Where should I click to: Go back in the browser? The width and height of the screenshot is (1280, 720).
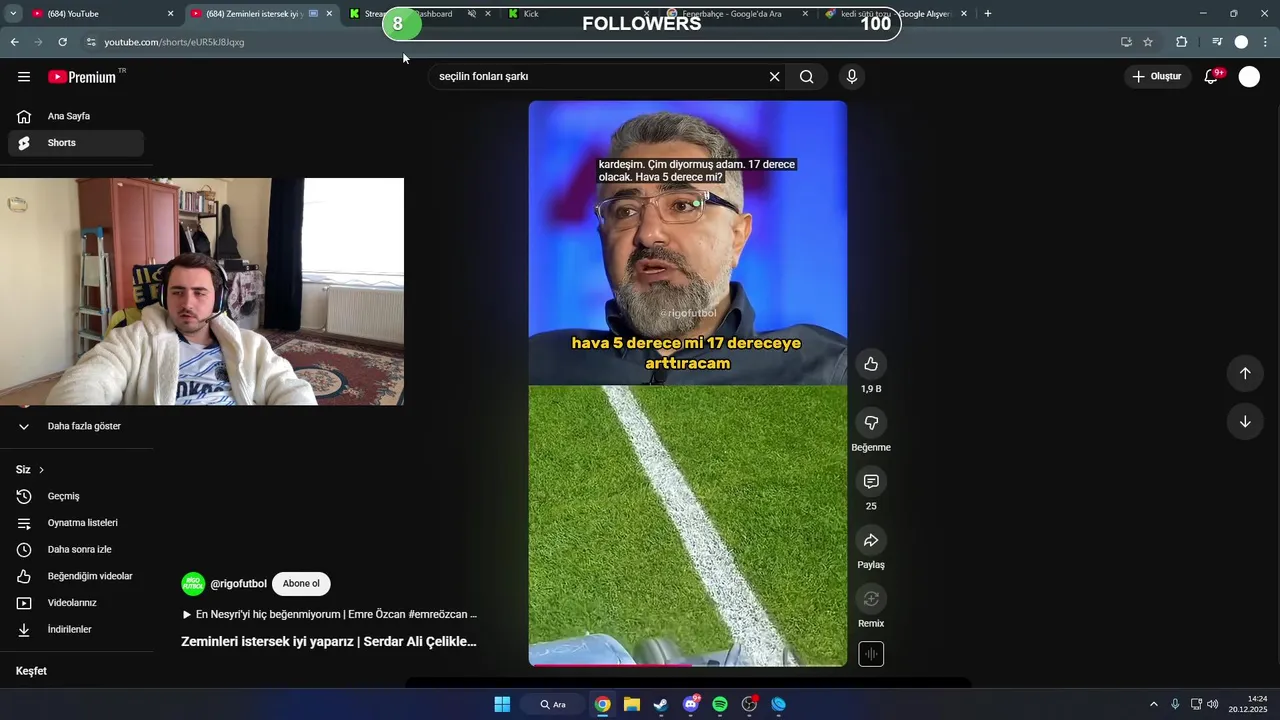pos(14,42)
